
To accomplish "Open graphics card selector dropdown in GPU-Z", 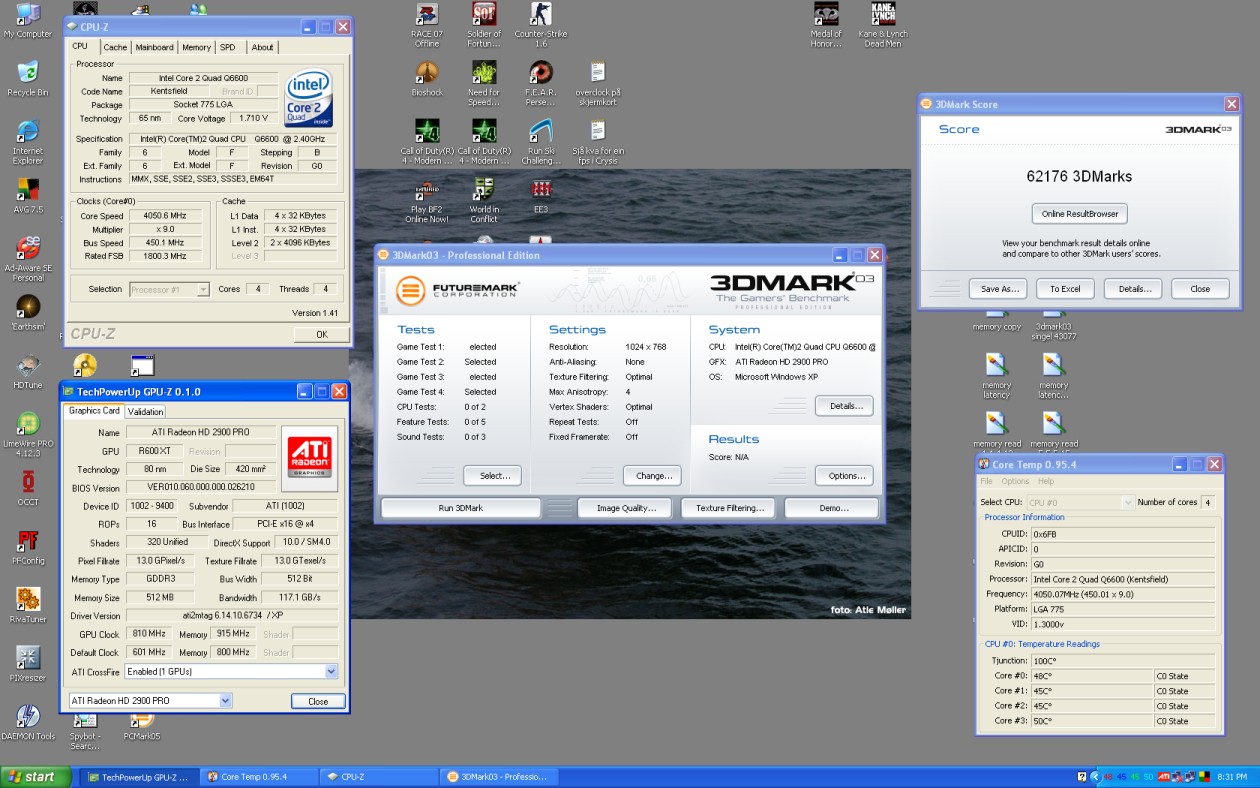I will point(225,701).
